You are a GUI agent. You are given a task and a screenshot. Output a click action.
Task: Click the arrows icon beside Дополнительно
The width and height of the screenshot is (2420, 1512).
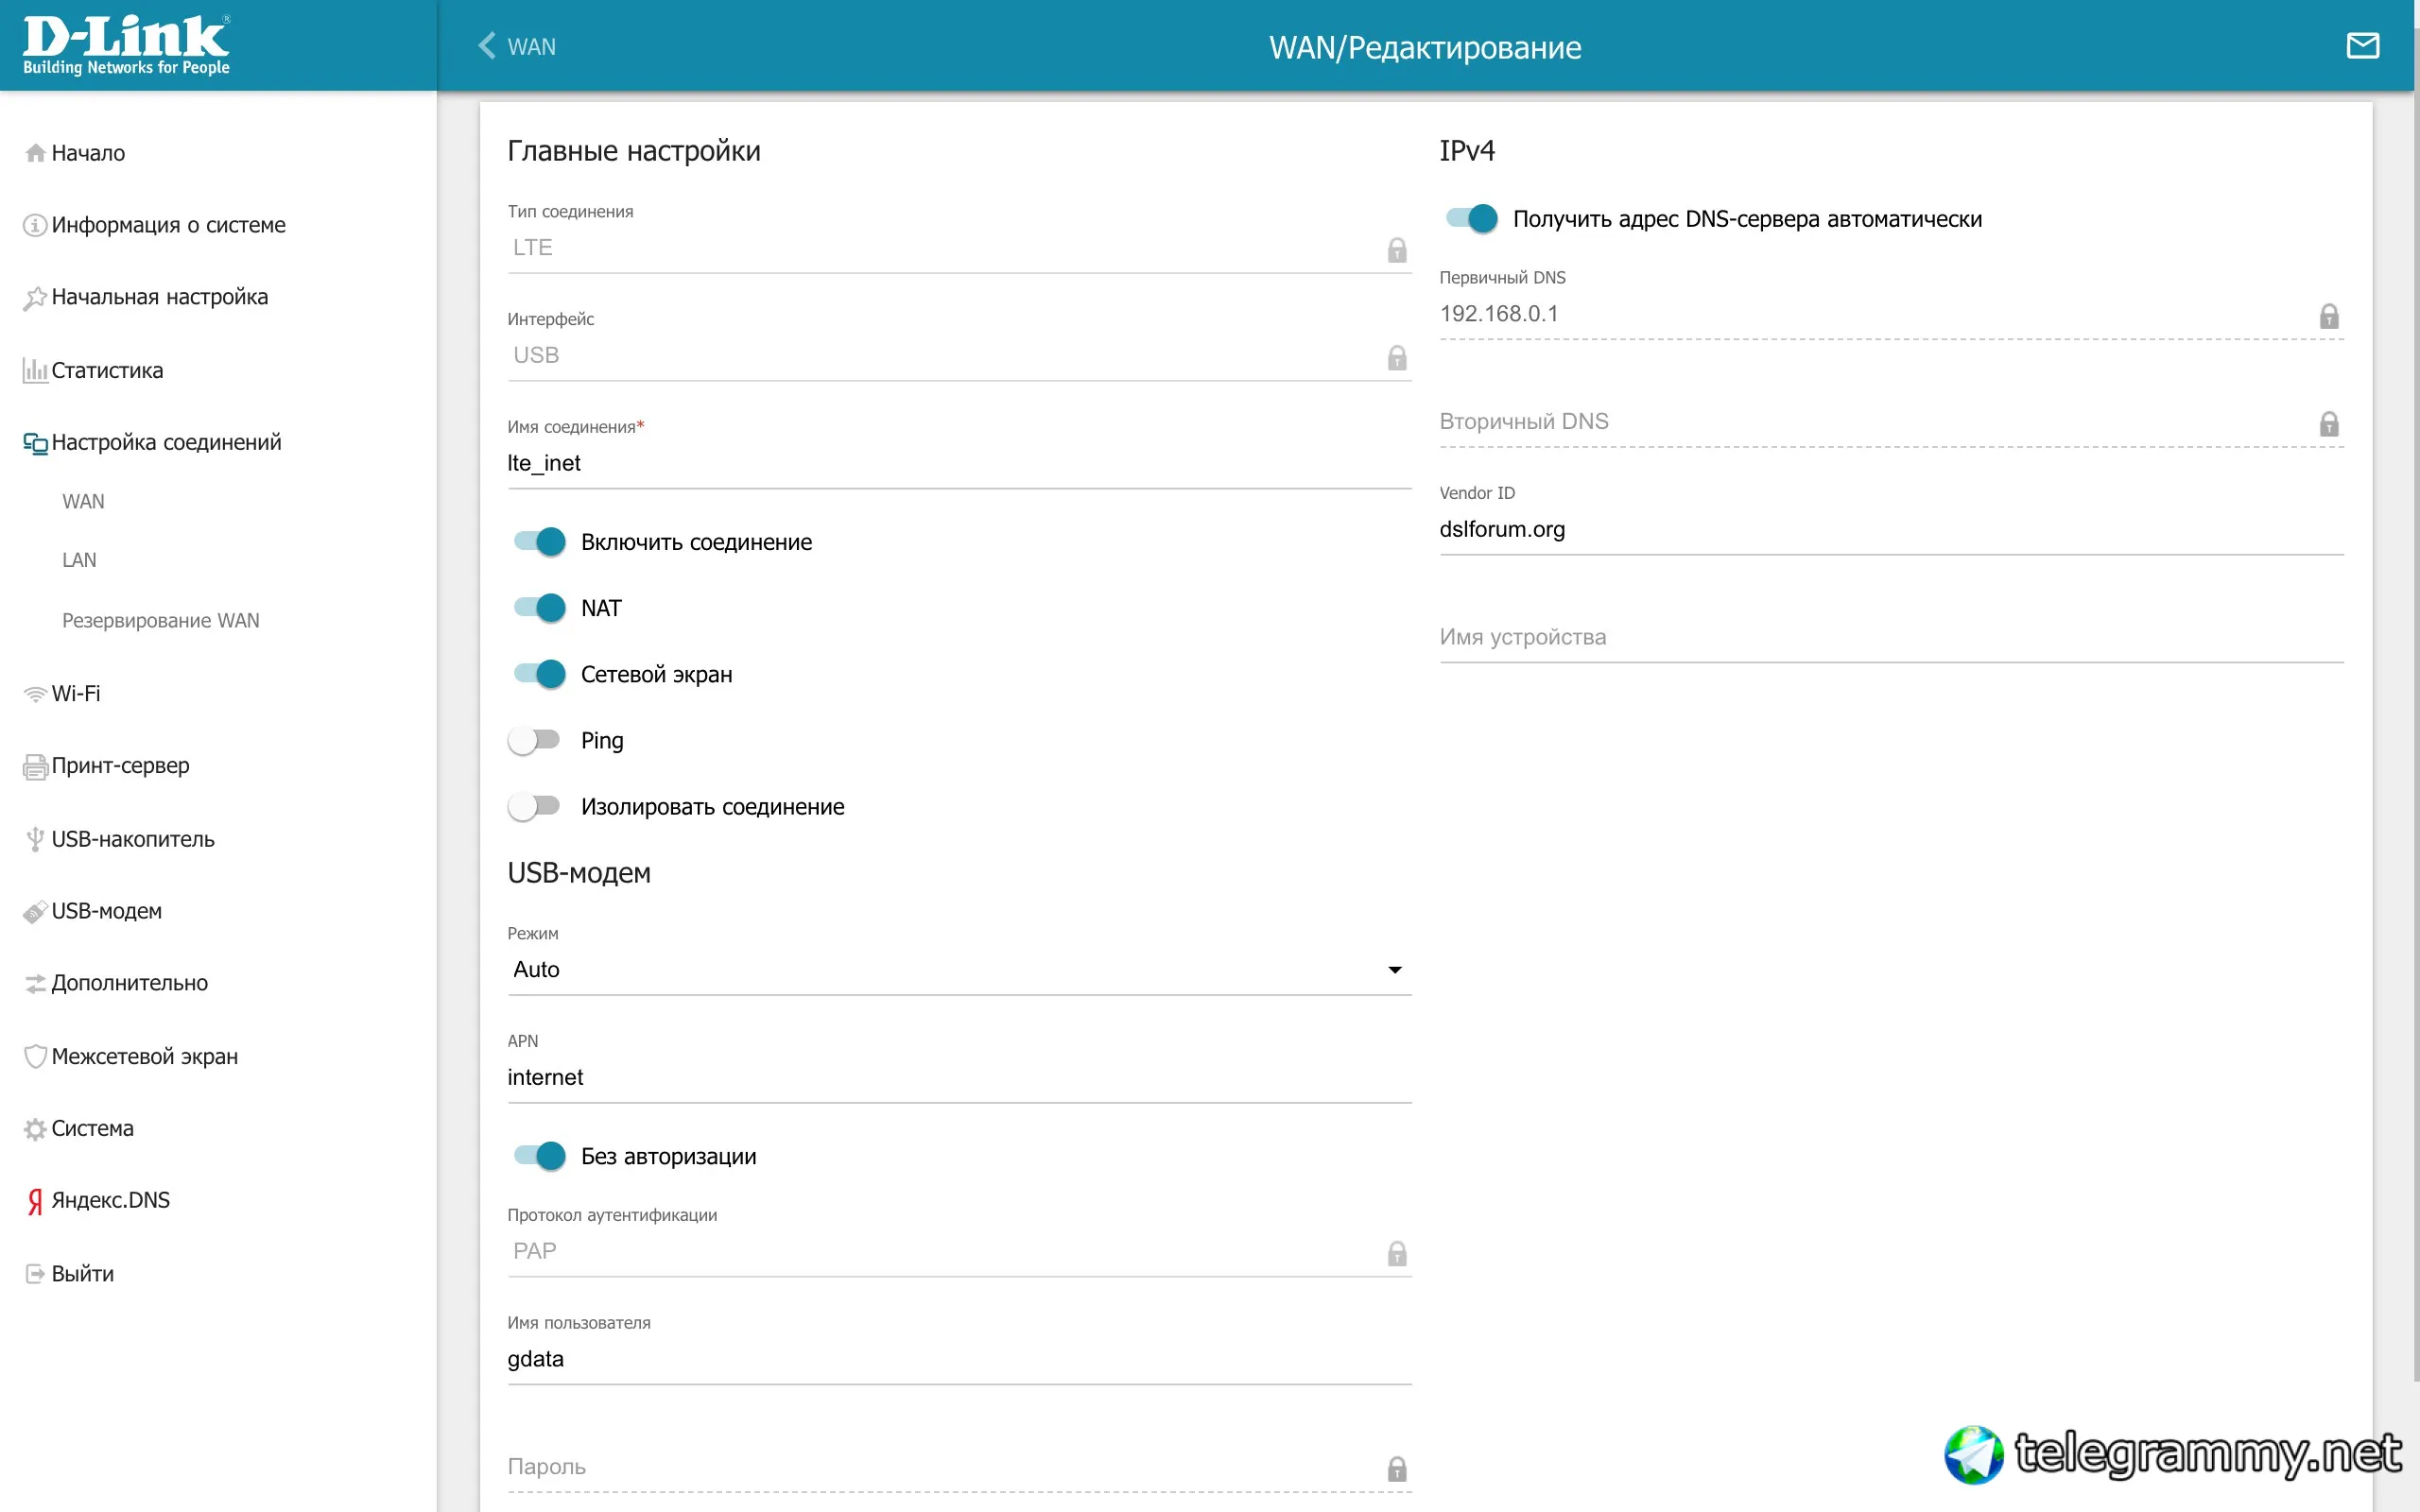point(35,984)
